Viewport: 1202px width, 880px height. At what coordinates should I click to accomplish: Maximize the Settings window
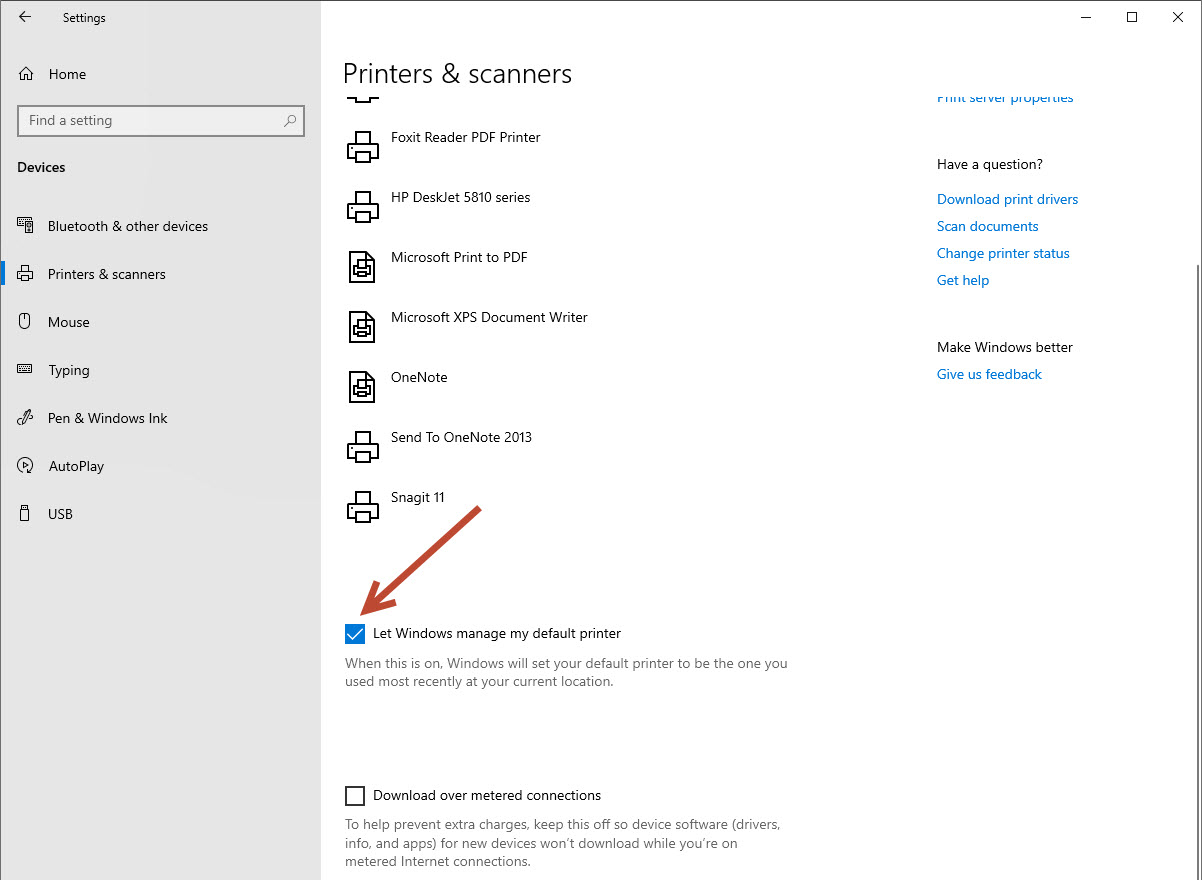tap(1132, 17)
